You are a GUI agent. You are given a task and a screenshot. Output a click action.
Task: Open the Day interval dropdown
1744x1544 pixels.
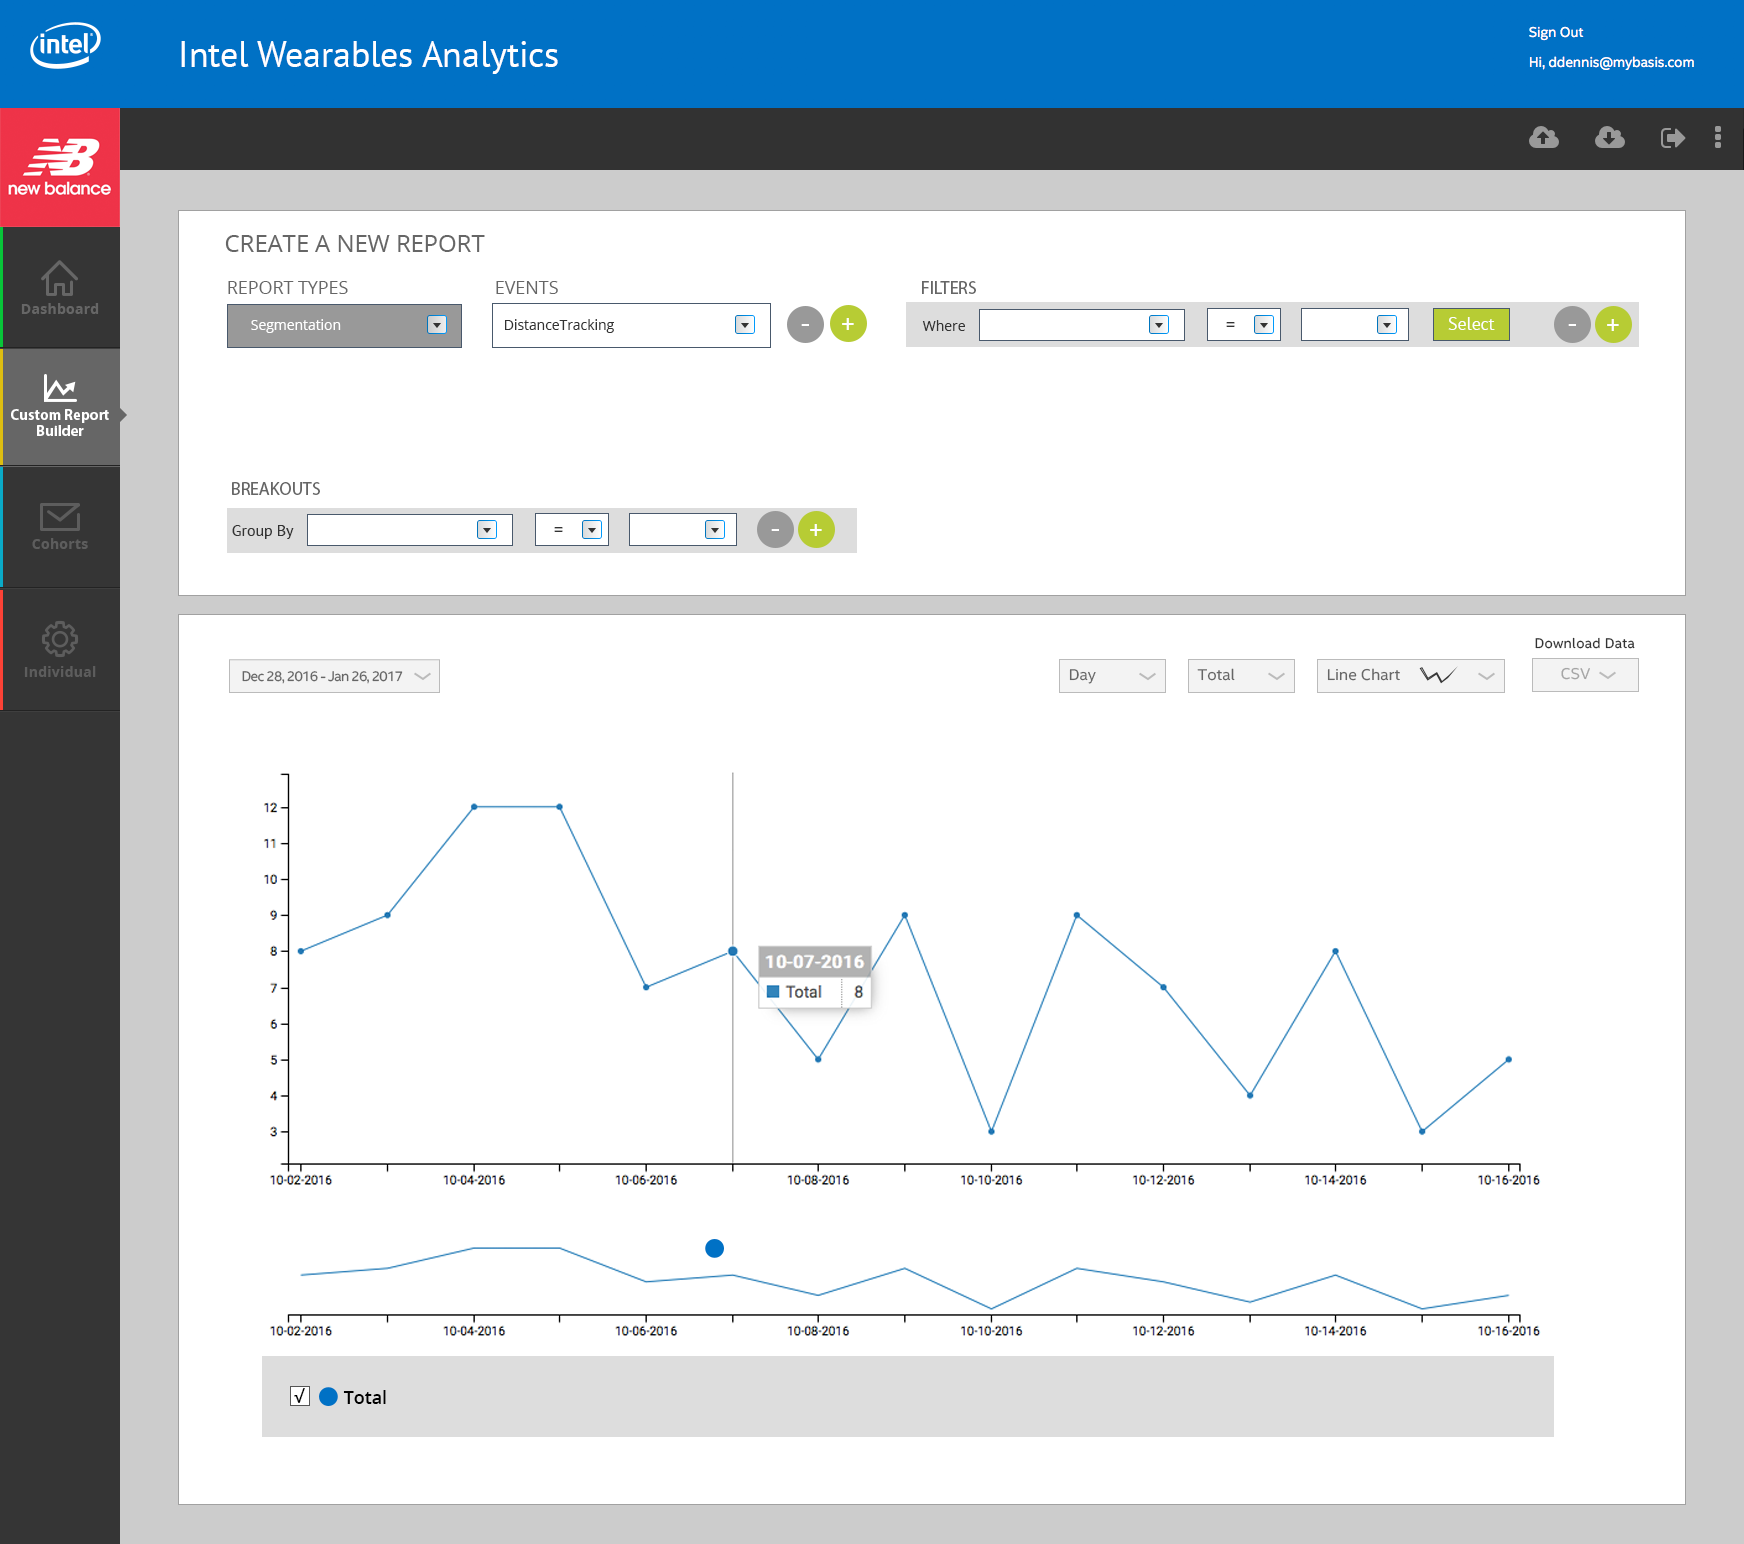coord(1112,676)
